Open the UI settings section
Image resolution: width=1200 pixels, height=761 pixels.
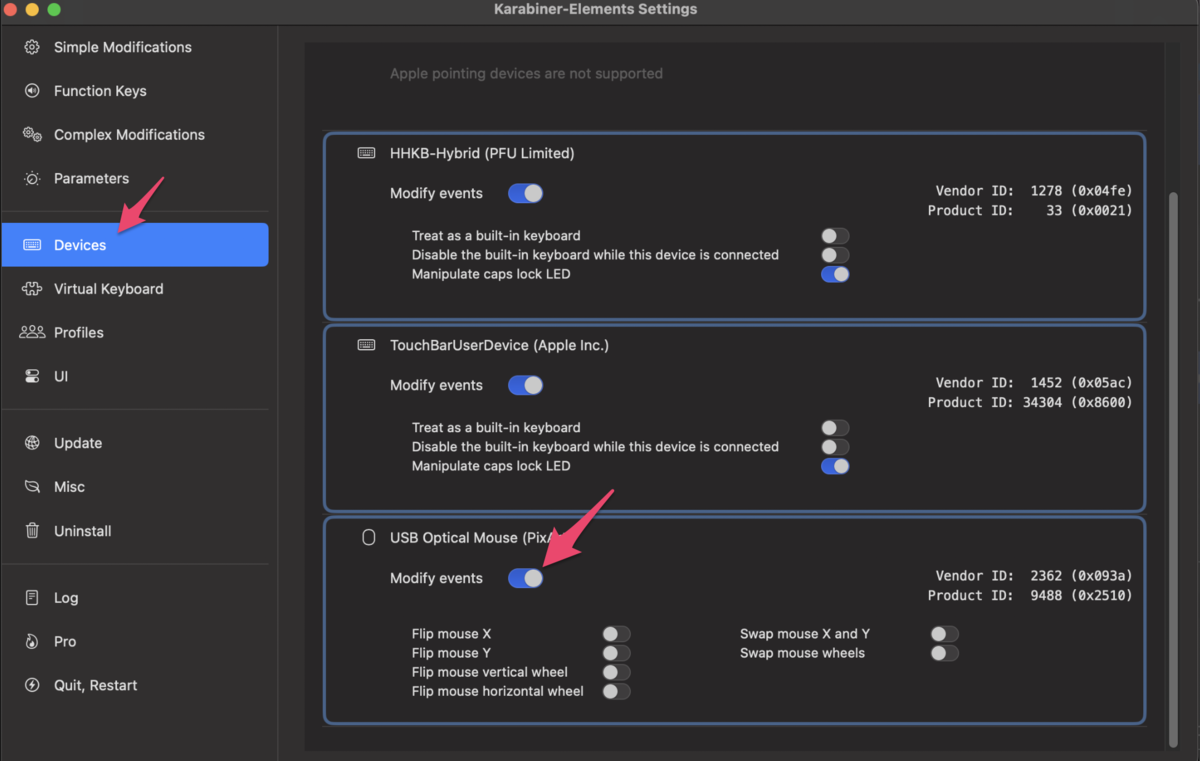click(x=135, y=377)
